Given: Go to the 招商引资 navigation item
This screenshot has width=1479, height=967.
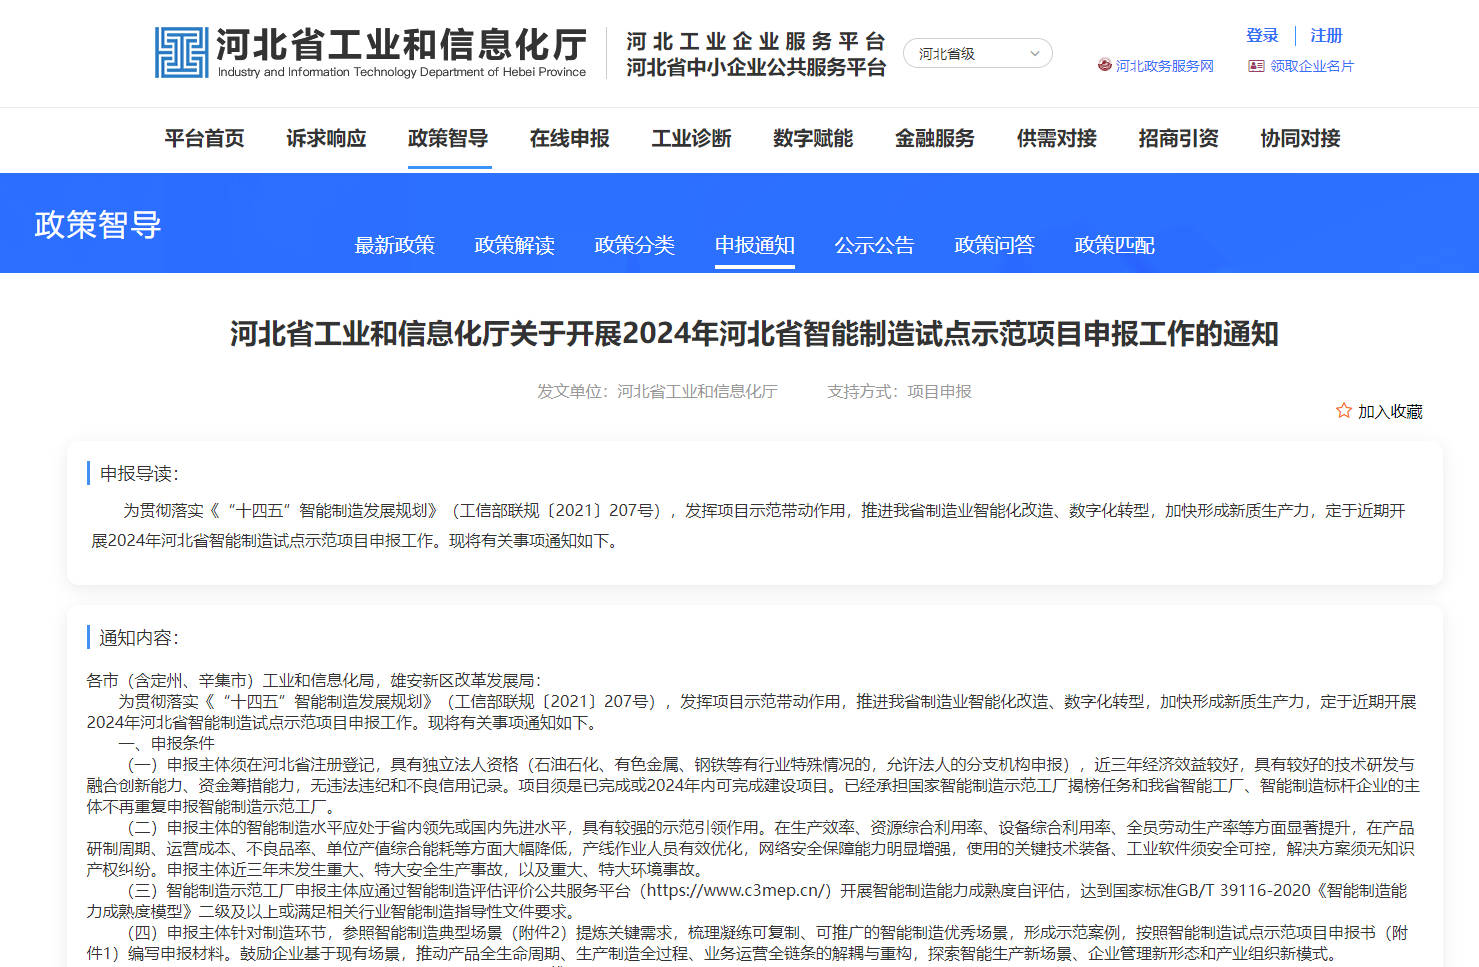Looking at the screenshot, I should click(x=1179, y=138).
